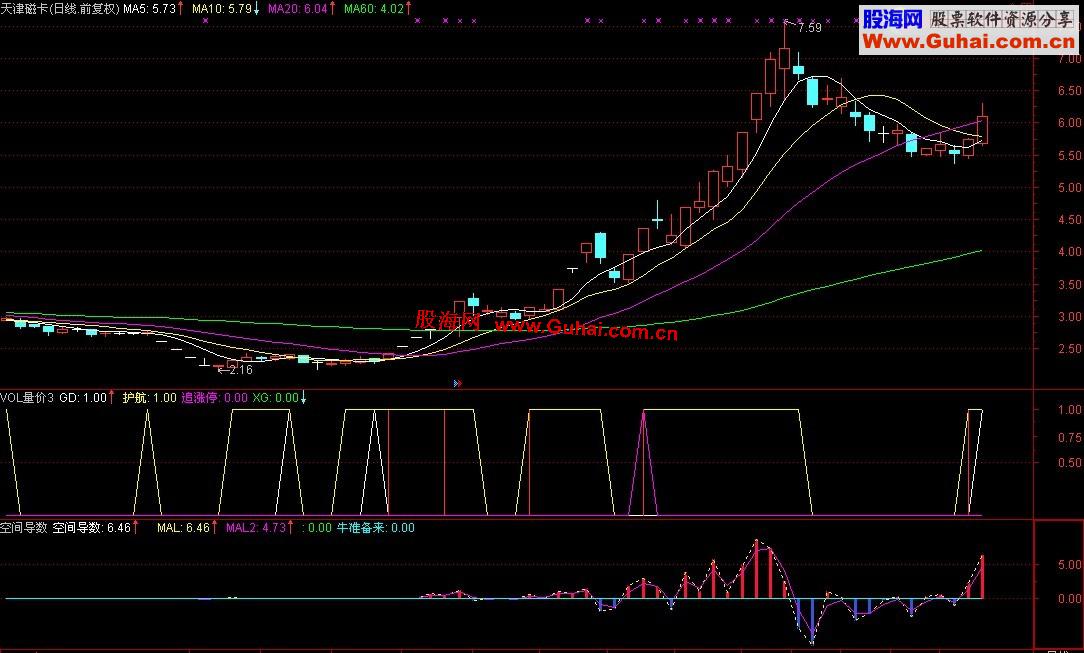Click the 4.00 price axis value
The height and width of the screenshot is (653, 1084).
pos(1069,252)
